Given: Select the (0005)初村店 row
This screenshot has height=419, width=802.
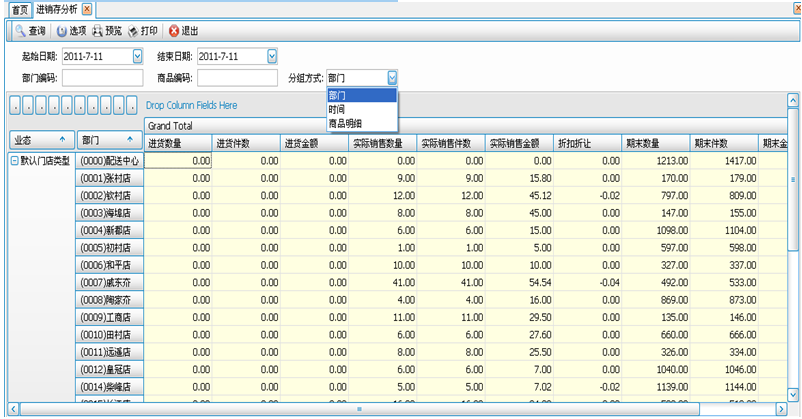Looking at the screenshot, I should tap(109, 248).
